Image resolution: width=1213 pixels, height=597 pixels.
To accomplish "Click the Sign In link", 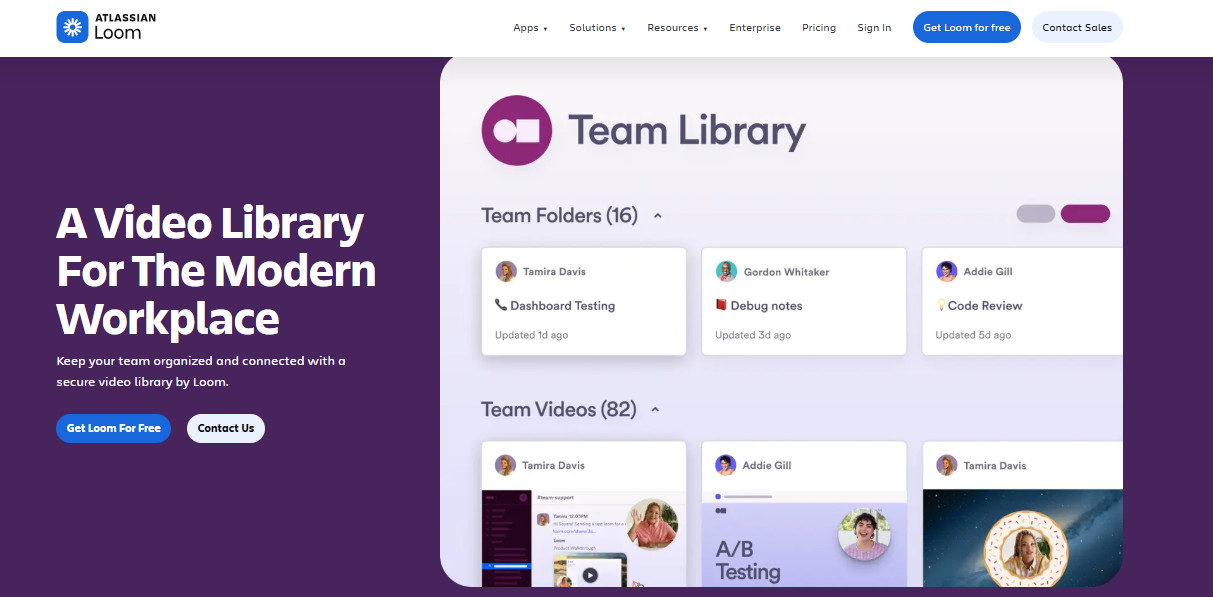I will click(x=874, y=28).
